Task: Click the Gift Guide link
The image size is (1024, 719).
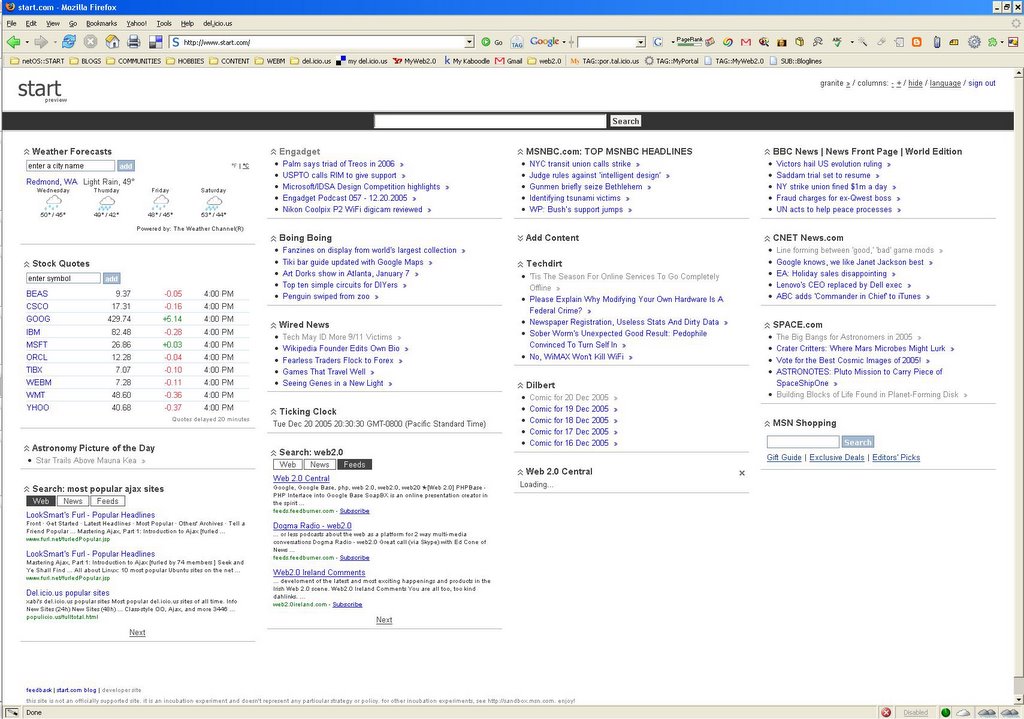Action: pos(784,458)
